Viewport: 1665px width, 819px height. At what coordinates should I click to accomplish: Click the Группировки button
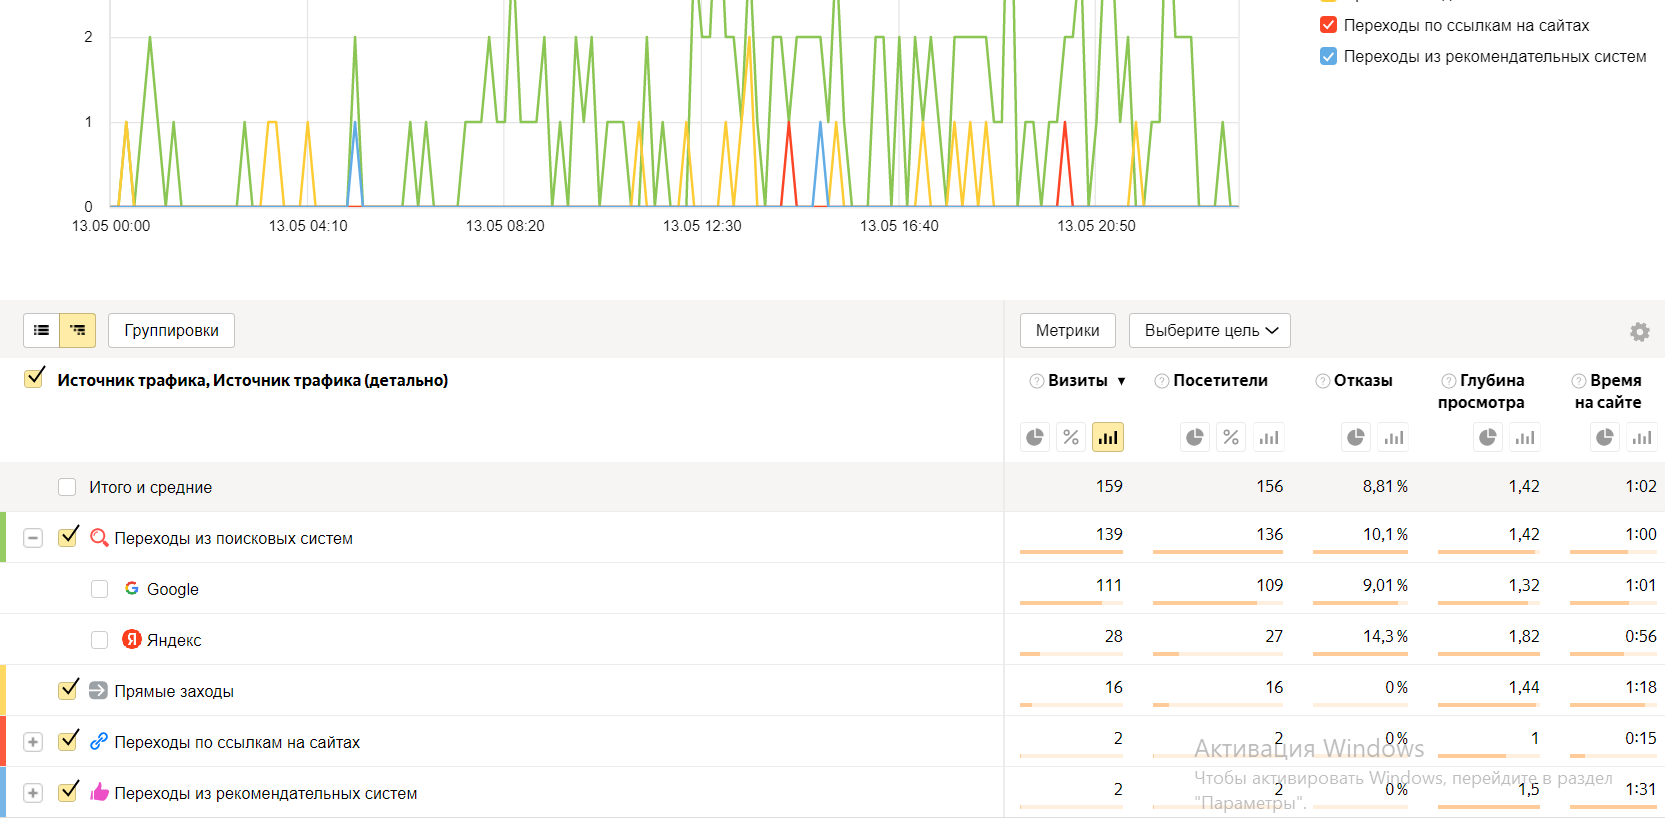tap(171, 331)
